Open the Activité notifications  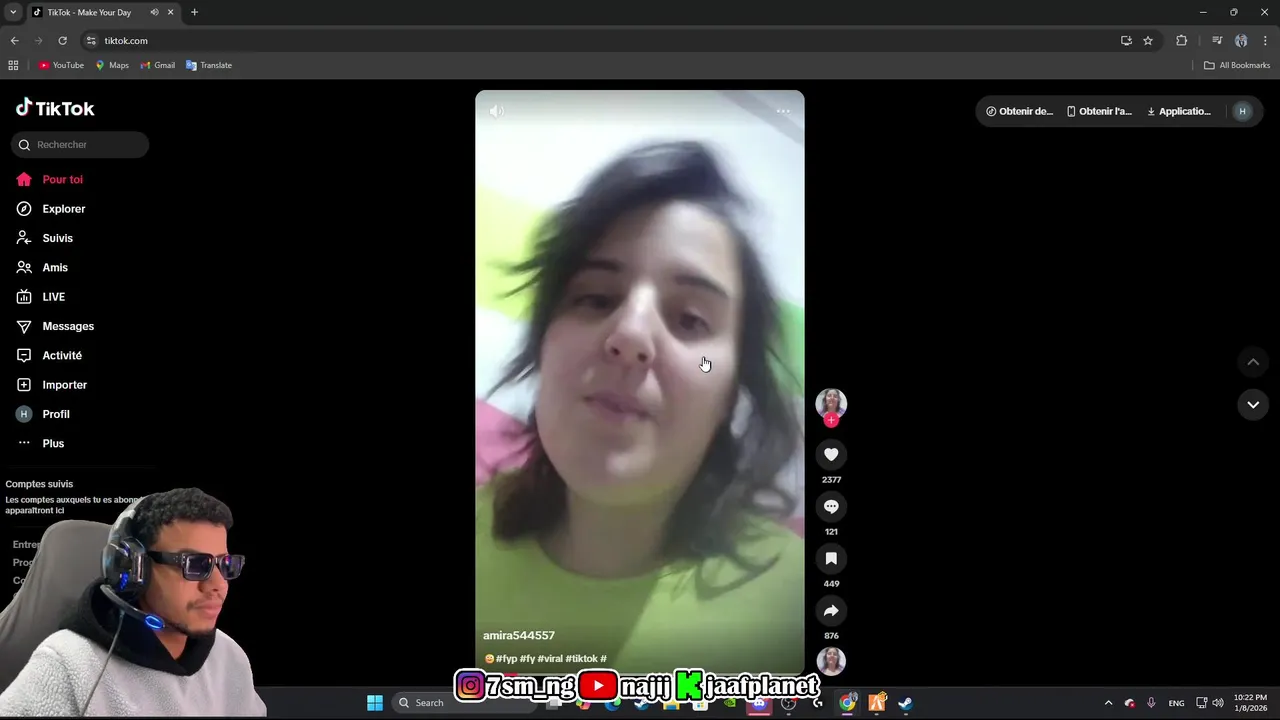tap(49, 356)
